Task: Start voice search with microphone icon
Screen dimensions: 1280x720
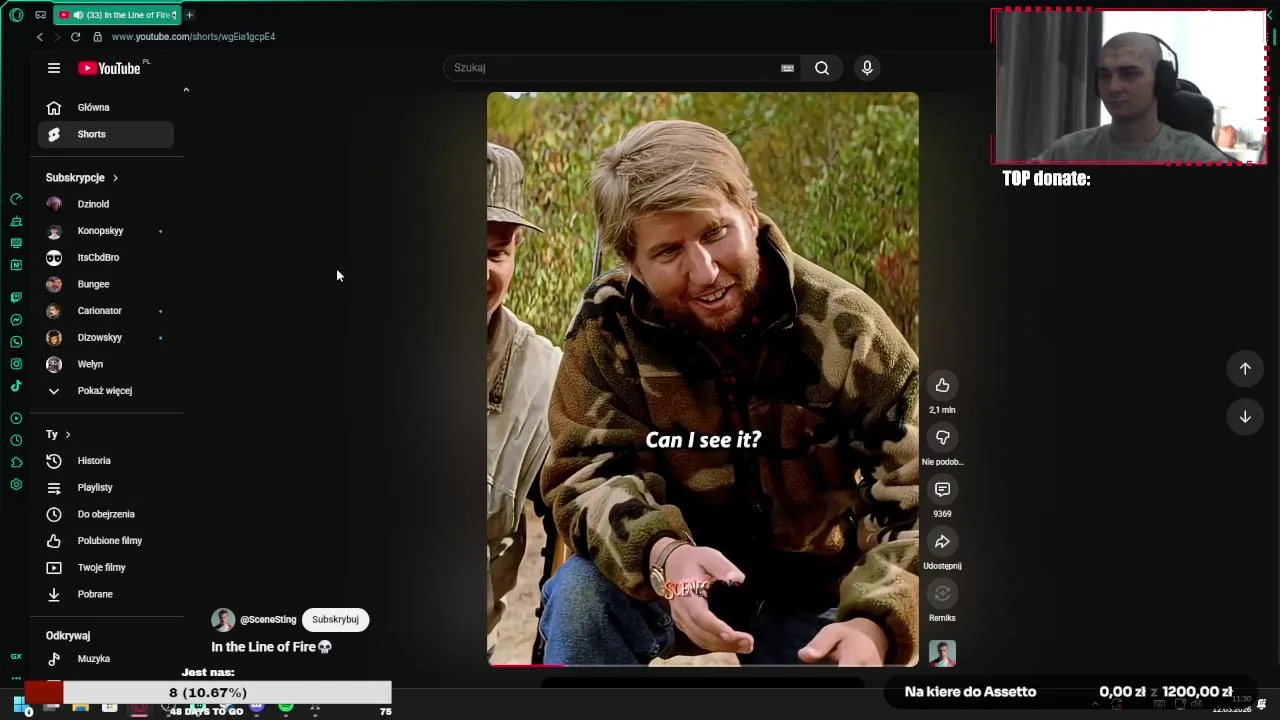Action: click(x=867, y=68)
